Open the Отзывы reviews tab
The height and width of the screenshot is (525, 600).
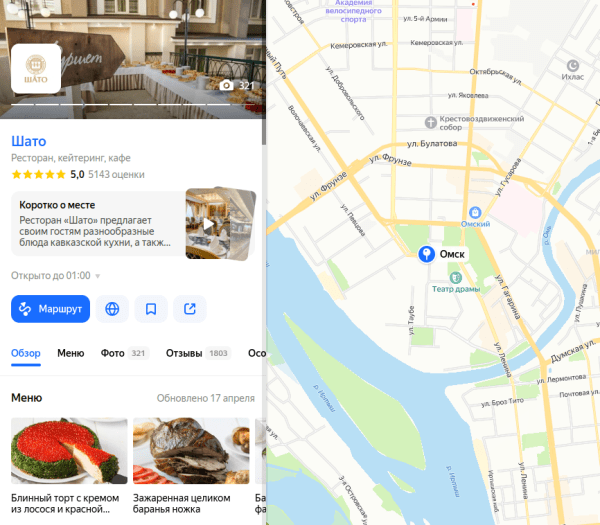tap(198, 353)
